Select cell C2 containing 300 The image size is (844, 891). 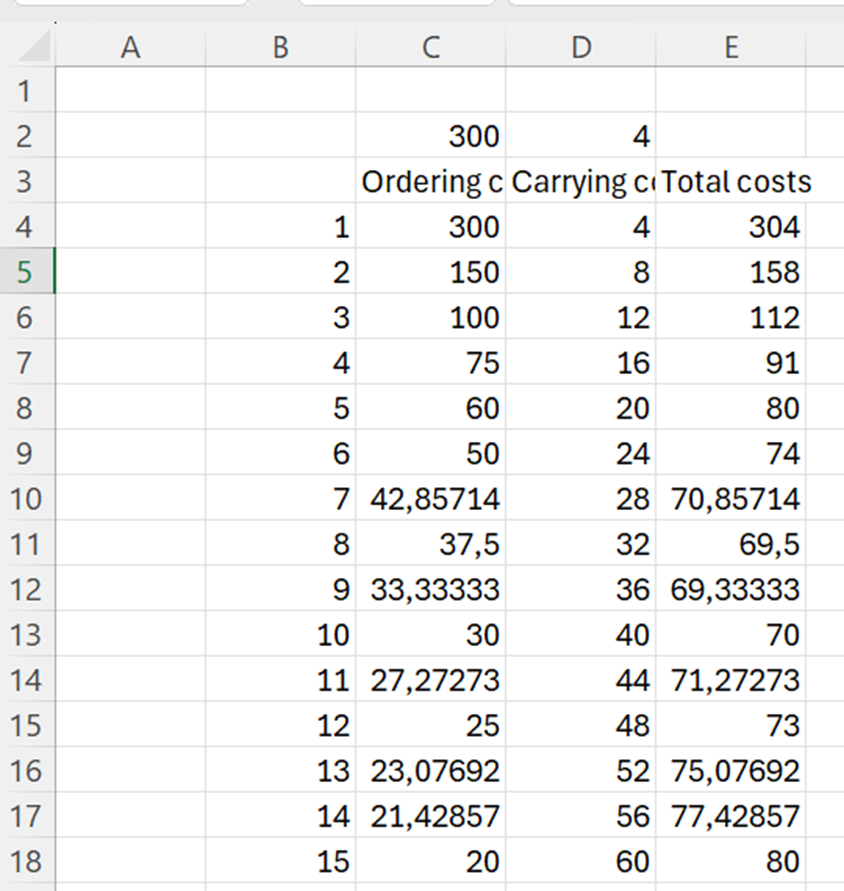coord(430,136)
